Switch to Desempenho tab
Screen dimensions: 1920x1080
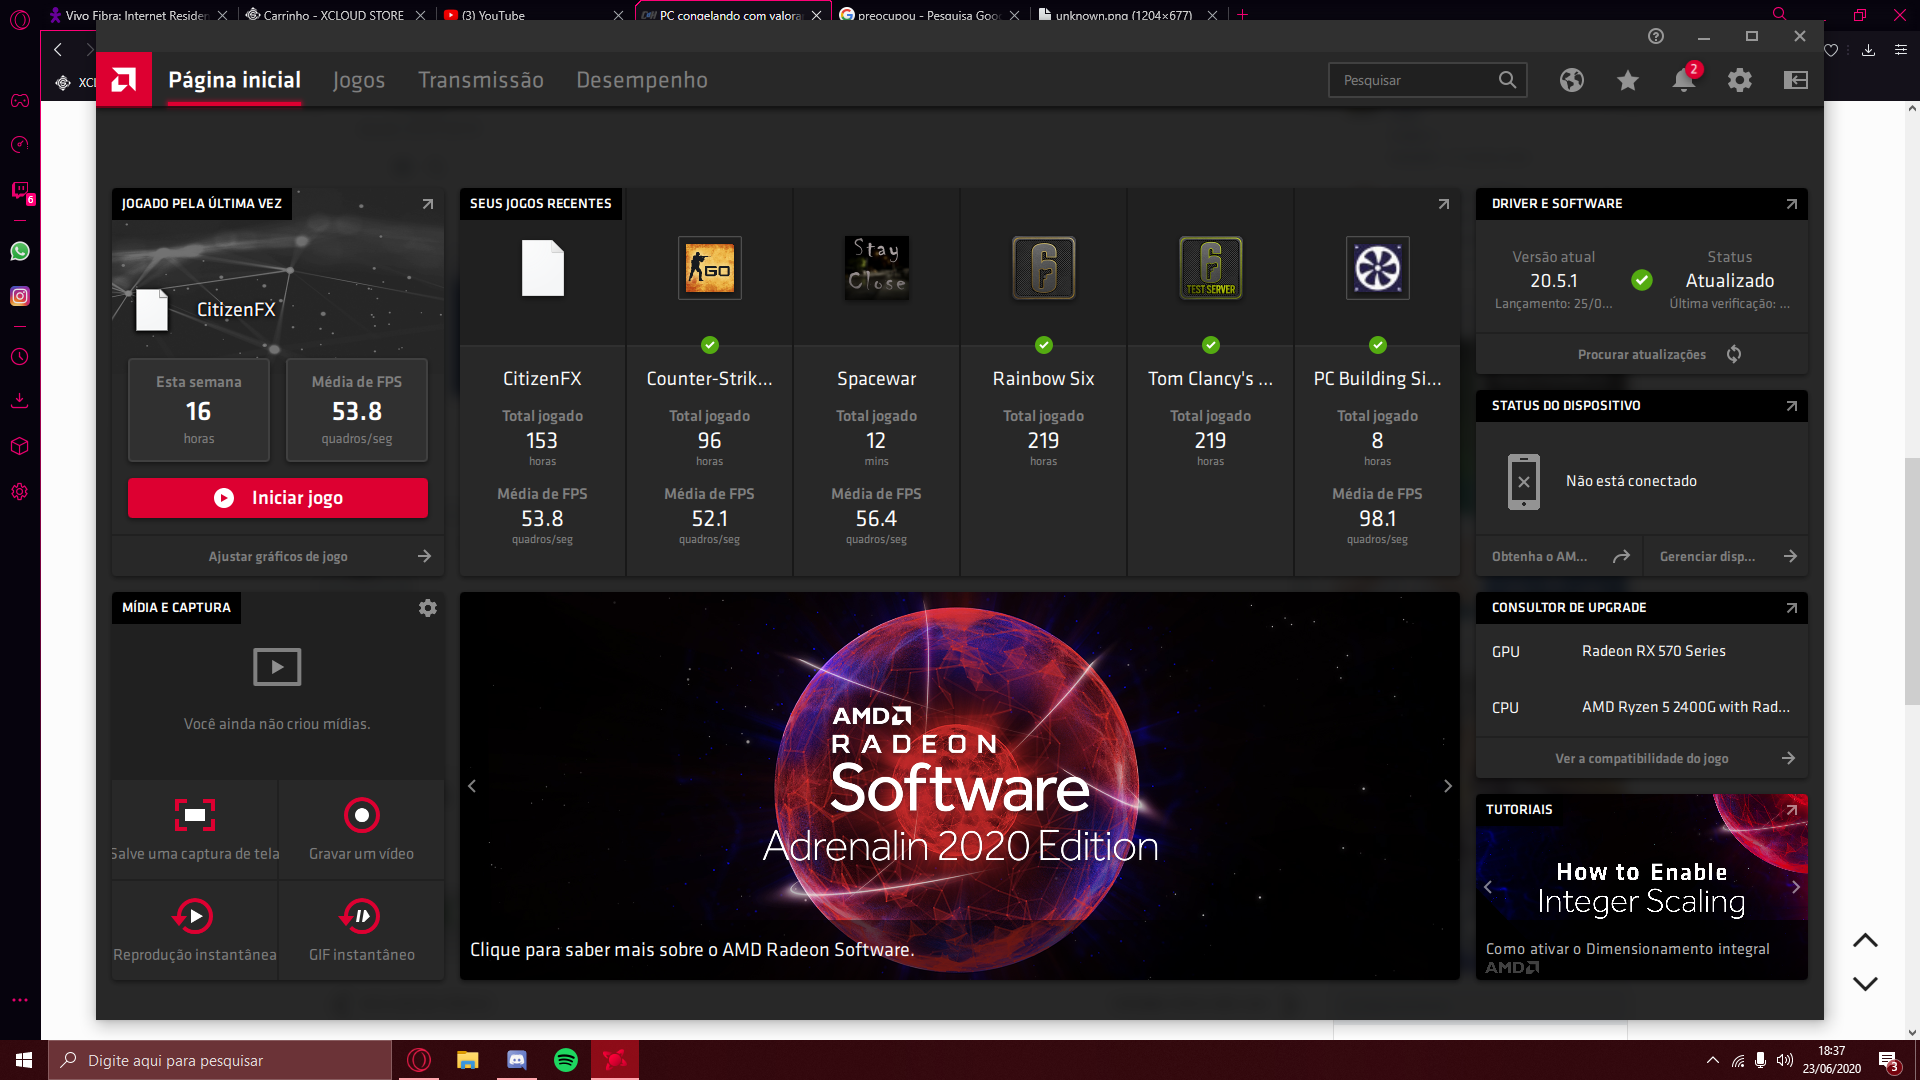click(642, 80)
